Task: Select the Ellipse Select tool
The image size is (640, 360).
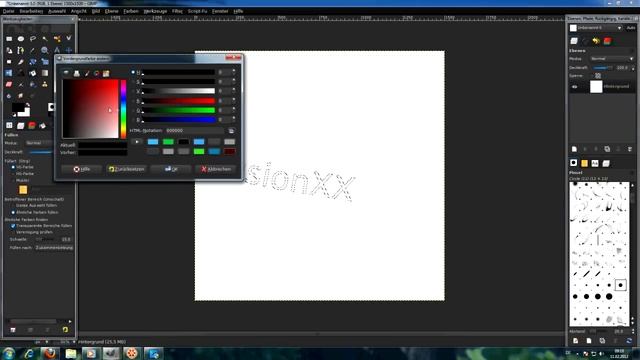Action: 21,39
